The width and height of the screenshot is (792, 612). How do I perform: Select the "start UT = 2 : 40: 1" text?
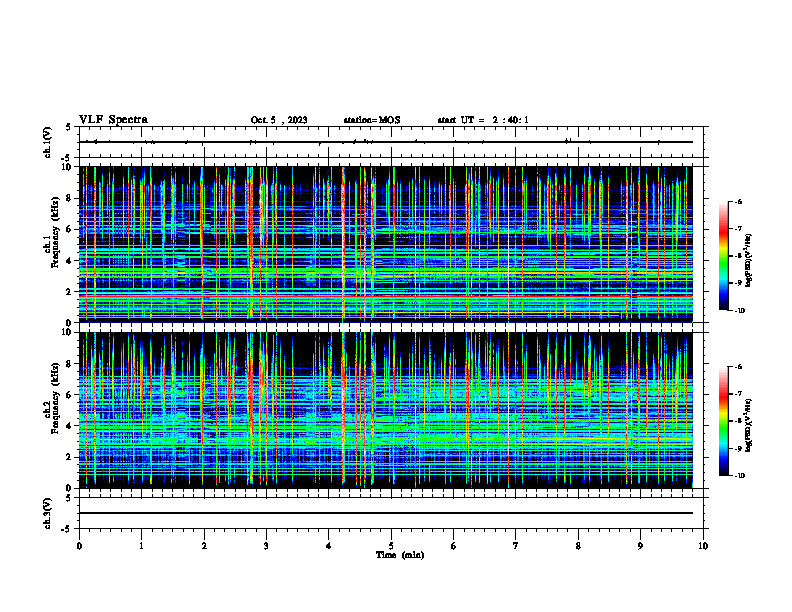tap(483, 120)
